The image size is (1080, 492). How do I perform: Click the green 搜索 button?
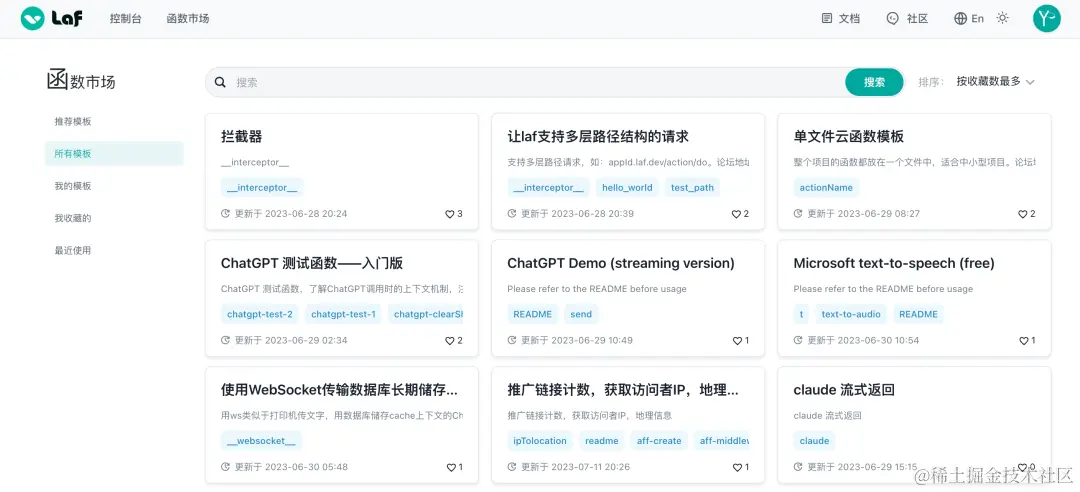[874, 82]
